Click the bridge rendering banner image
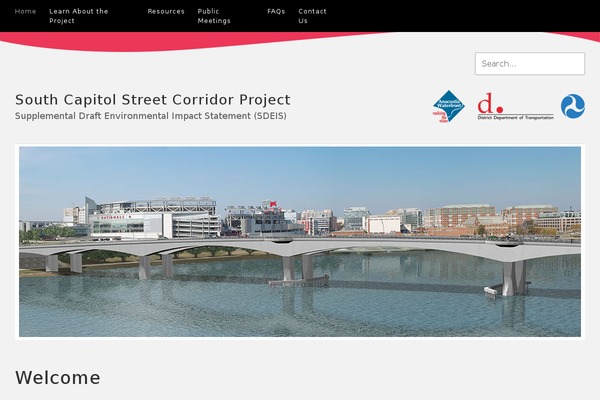 point(300,242)
